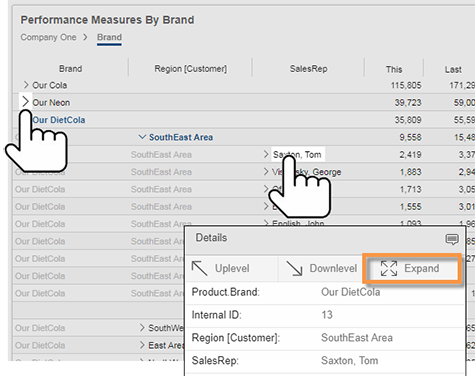Expand the sales rep in the 1,713 row

266,189
